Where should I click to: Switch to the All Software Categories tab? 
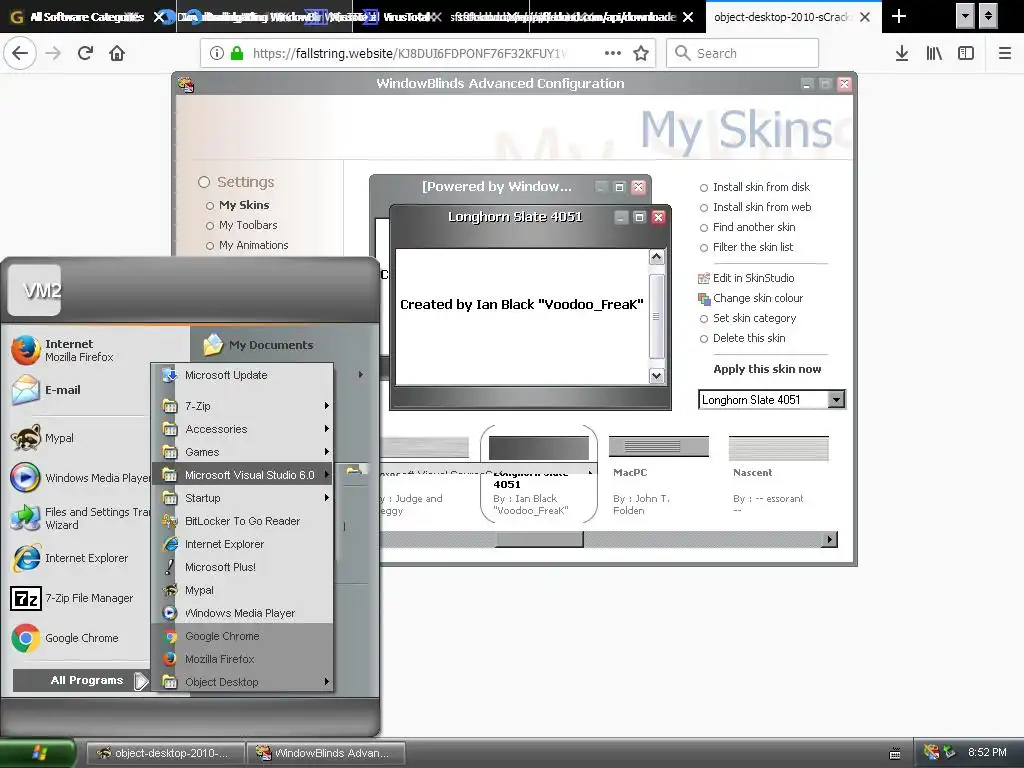click(x=87, y=17)
